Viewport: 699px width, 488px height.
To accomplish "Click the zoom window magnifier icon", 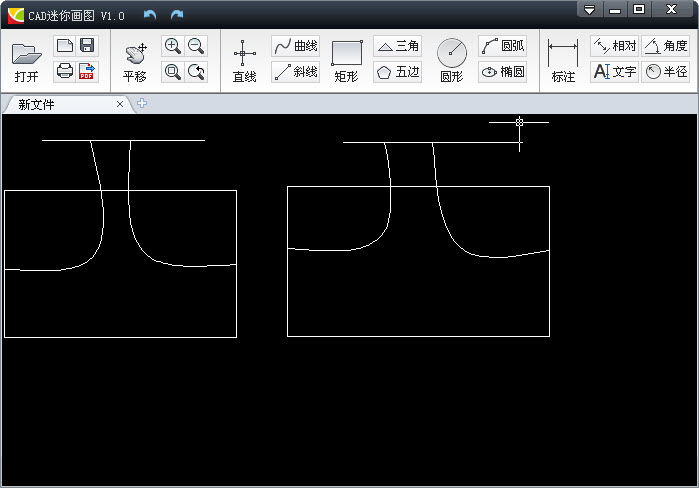I will pos(172,71).
